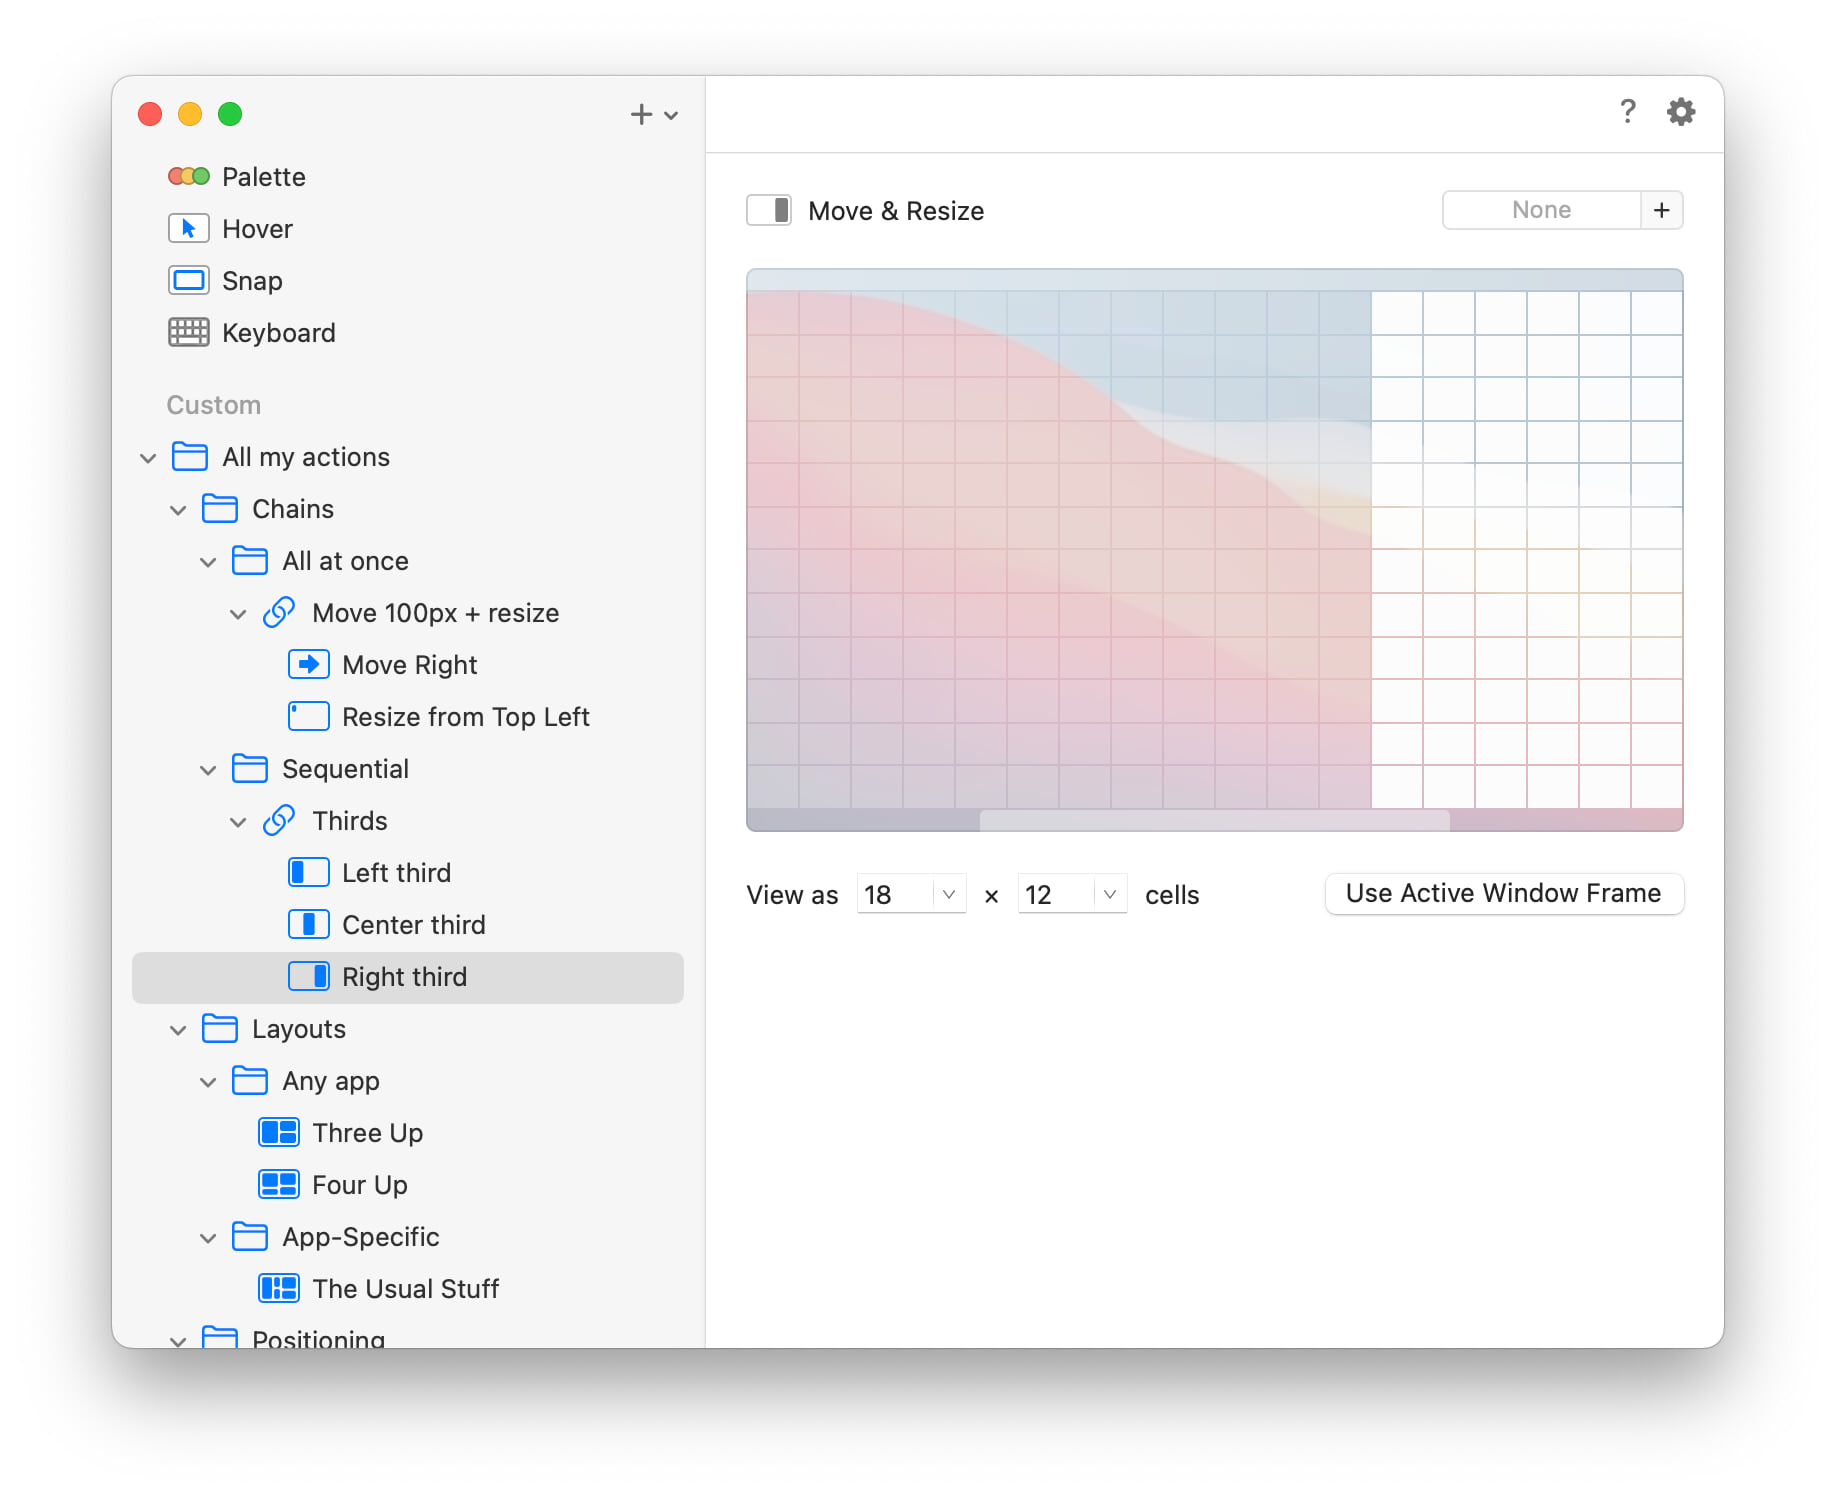Click the Move & Resize action type icon

[x=769, y=211]
